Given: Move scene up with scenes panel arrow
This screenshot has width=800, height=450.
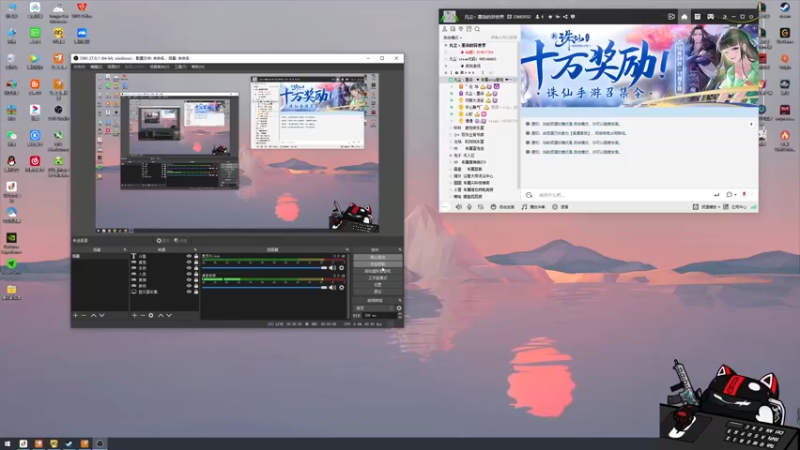Looking at the screenshot, I should pos(93,315).
